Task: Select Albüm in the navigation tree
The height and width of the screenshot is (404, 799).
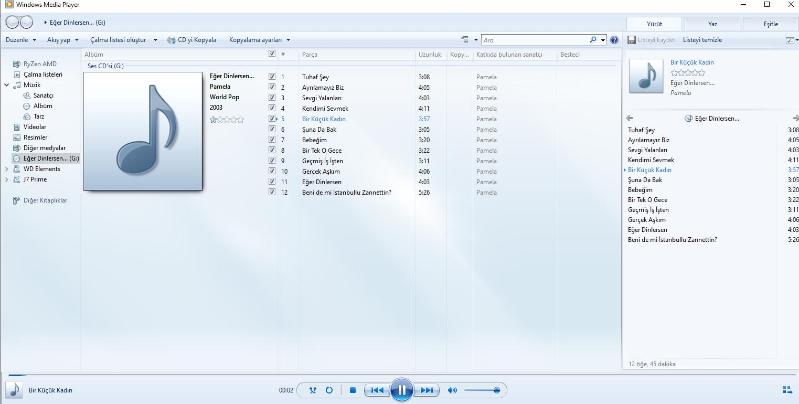Action: (x=43, y=106)
